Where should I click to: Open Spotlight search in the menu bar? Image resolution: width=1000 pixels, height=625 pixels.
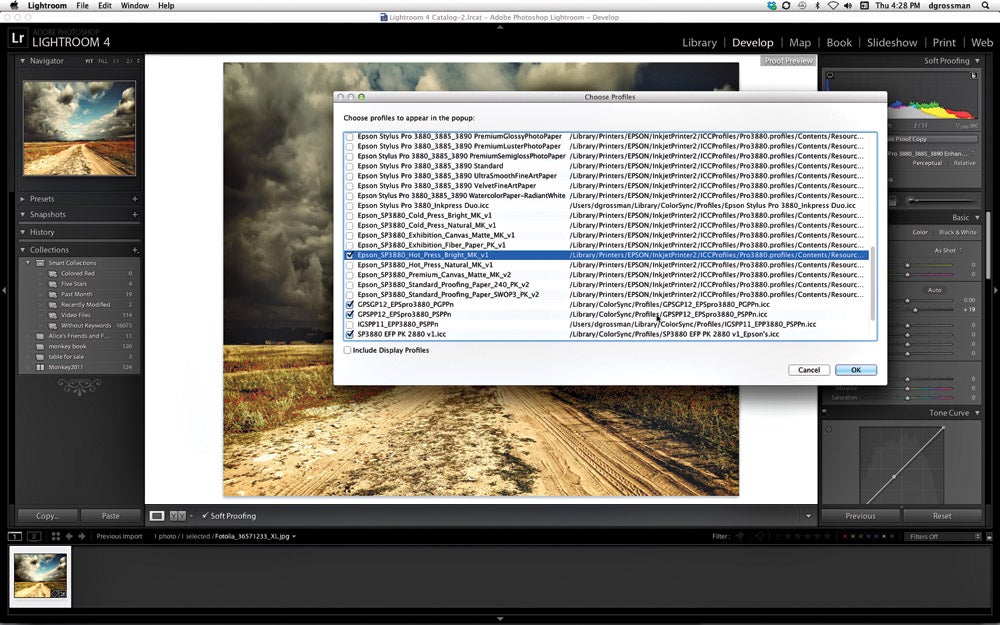[x=985, y=6]
